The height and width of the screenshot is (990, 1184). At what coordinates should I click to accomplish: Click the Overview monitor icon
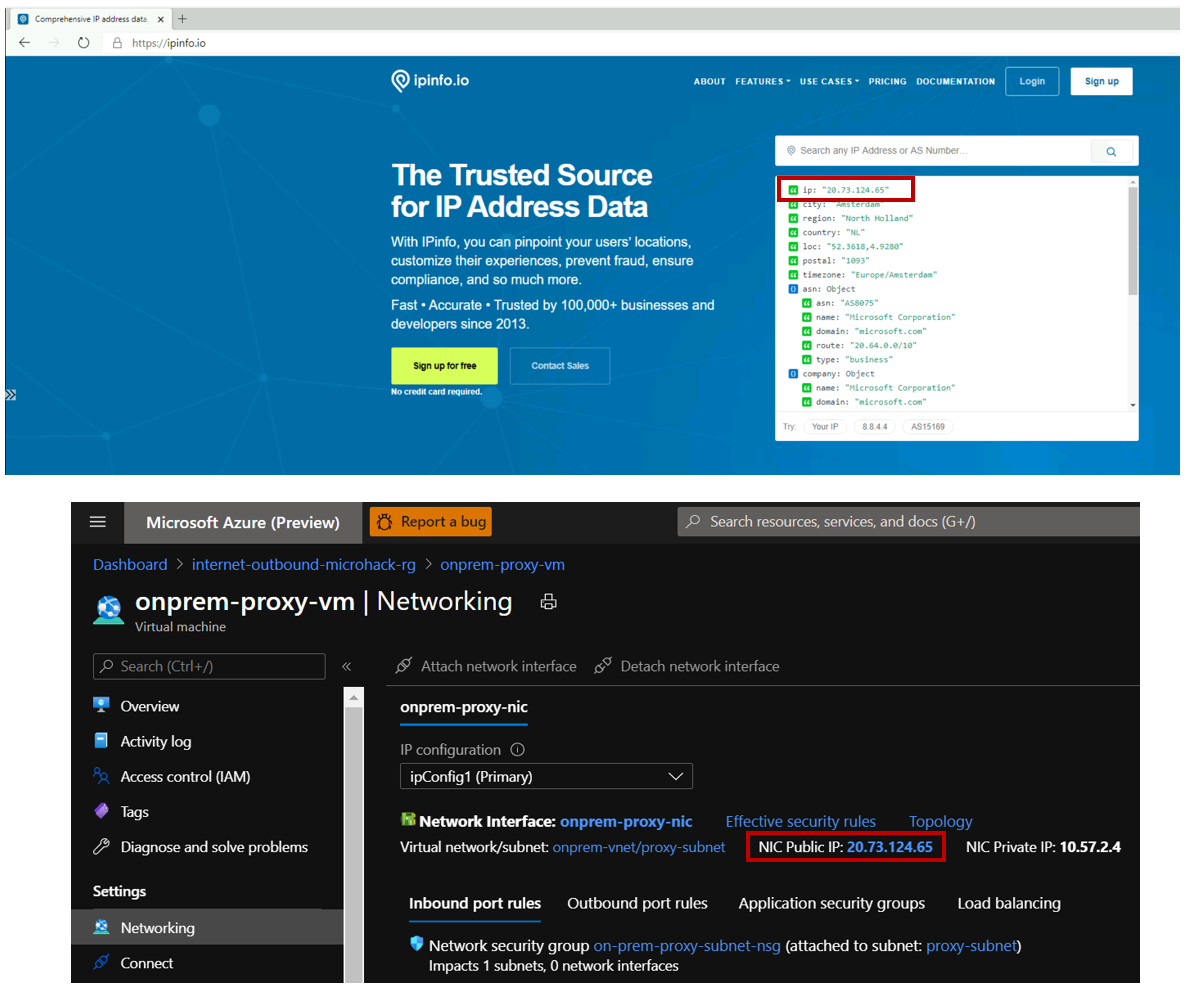coord(101,705)
